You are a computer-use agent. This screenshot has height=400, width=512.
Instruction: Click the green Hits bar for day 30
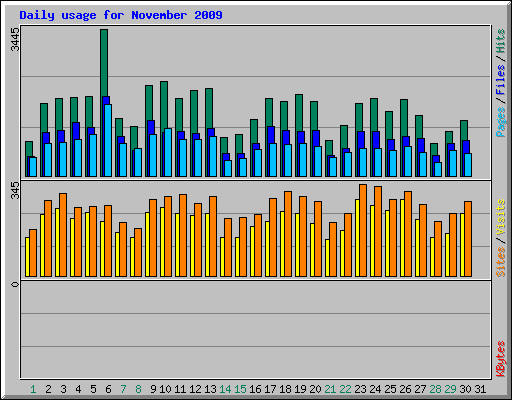pyautogui.click(x=464, y=130)
